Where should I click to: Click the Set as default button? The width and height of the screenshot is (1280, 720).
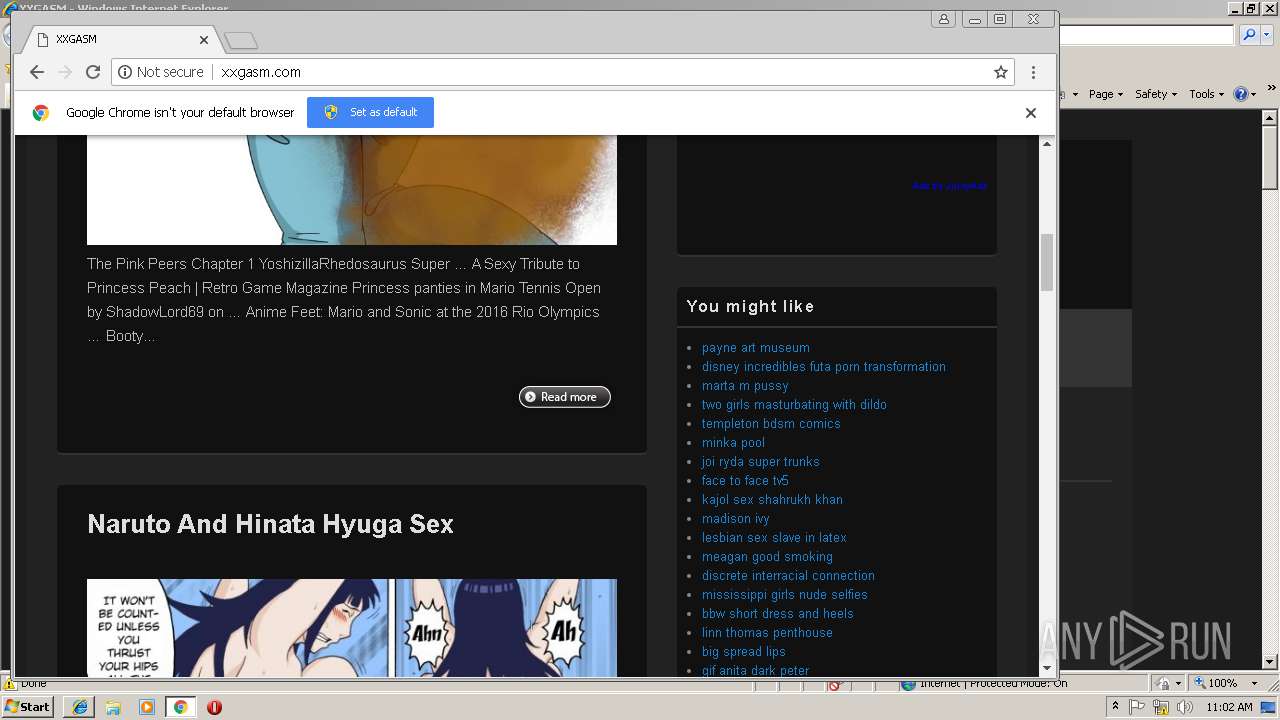click(370, 112)
